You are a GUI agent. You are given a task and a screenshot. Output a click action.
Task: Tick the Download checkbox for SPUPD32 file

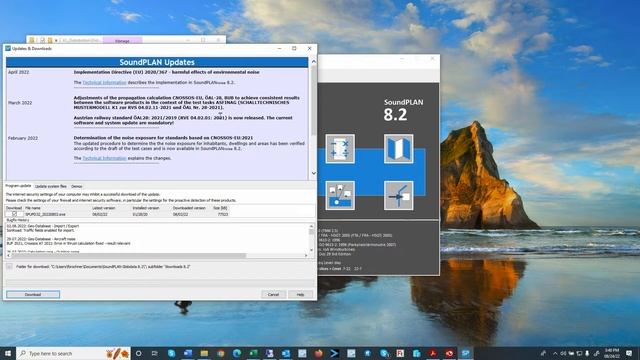[14, 214]
